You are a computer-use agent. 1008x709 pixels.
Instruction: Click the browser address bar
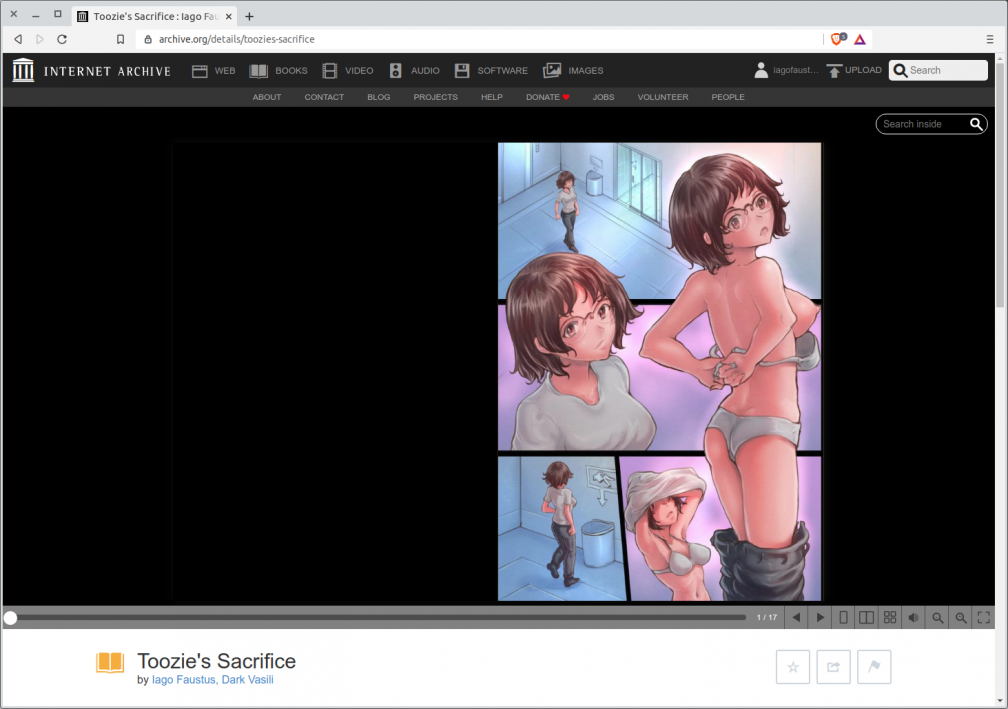click(x=479, y=39)
